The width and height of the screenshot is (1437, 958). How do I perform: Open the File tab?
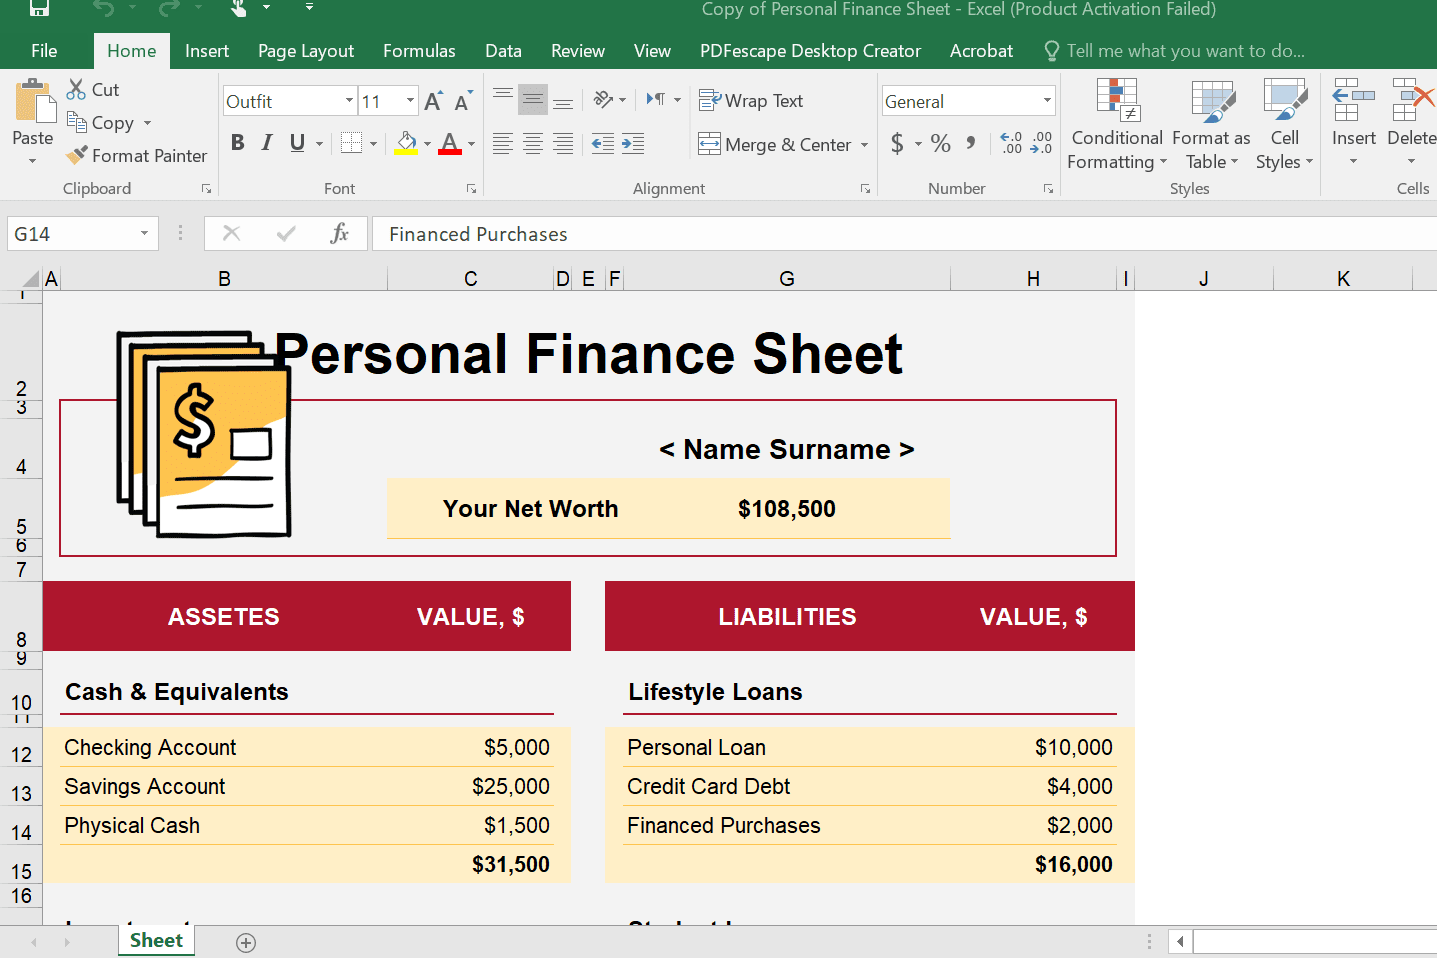click(x=44, y=51)
